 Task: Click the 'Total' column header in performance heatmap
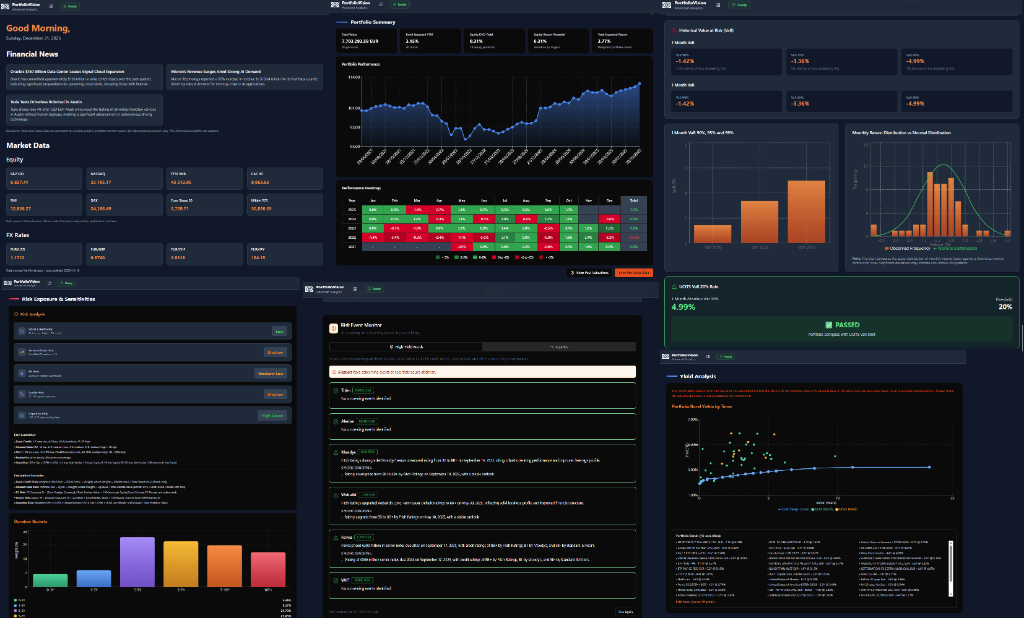pyautogui.click(x=633, y=201)
